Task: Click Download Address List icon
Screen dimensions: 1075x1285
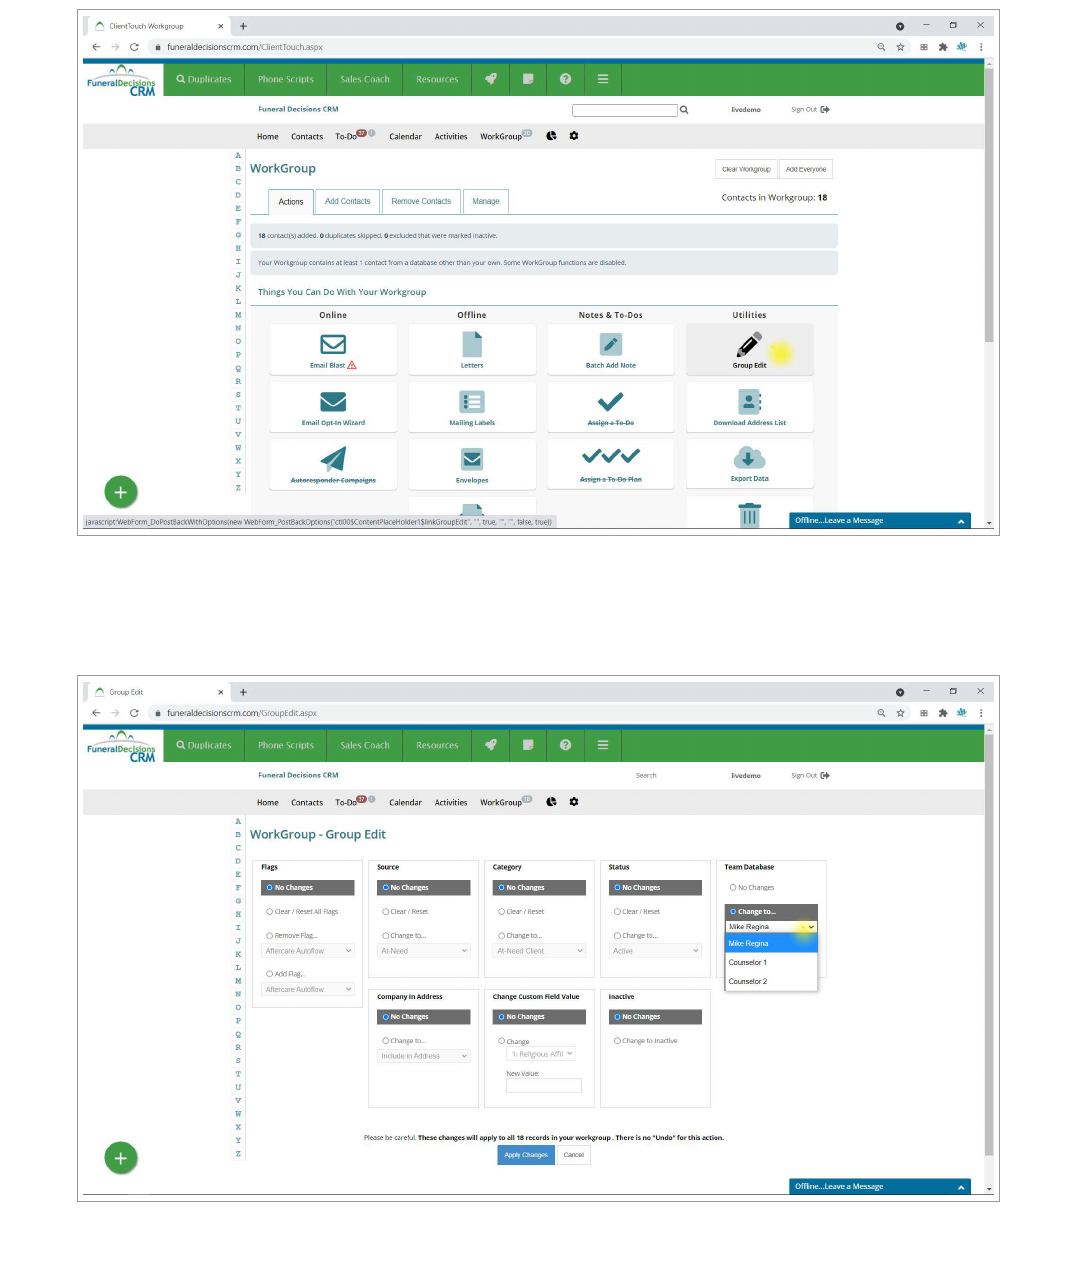Action: (749, 402)
